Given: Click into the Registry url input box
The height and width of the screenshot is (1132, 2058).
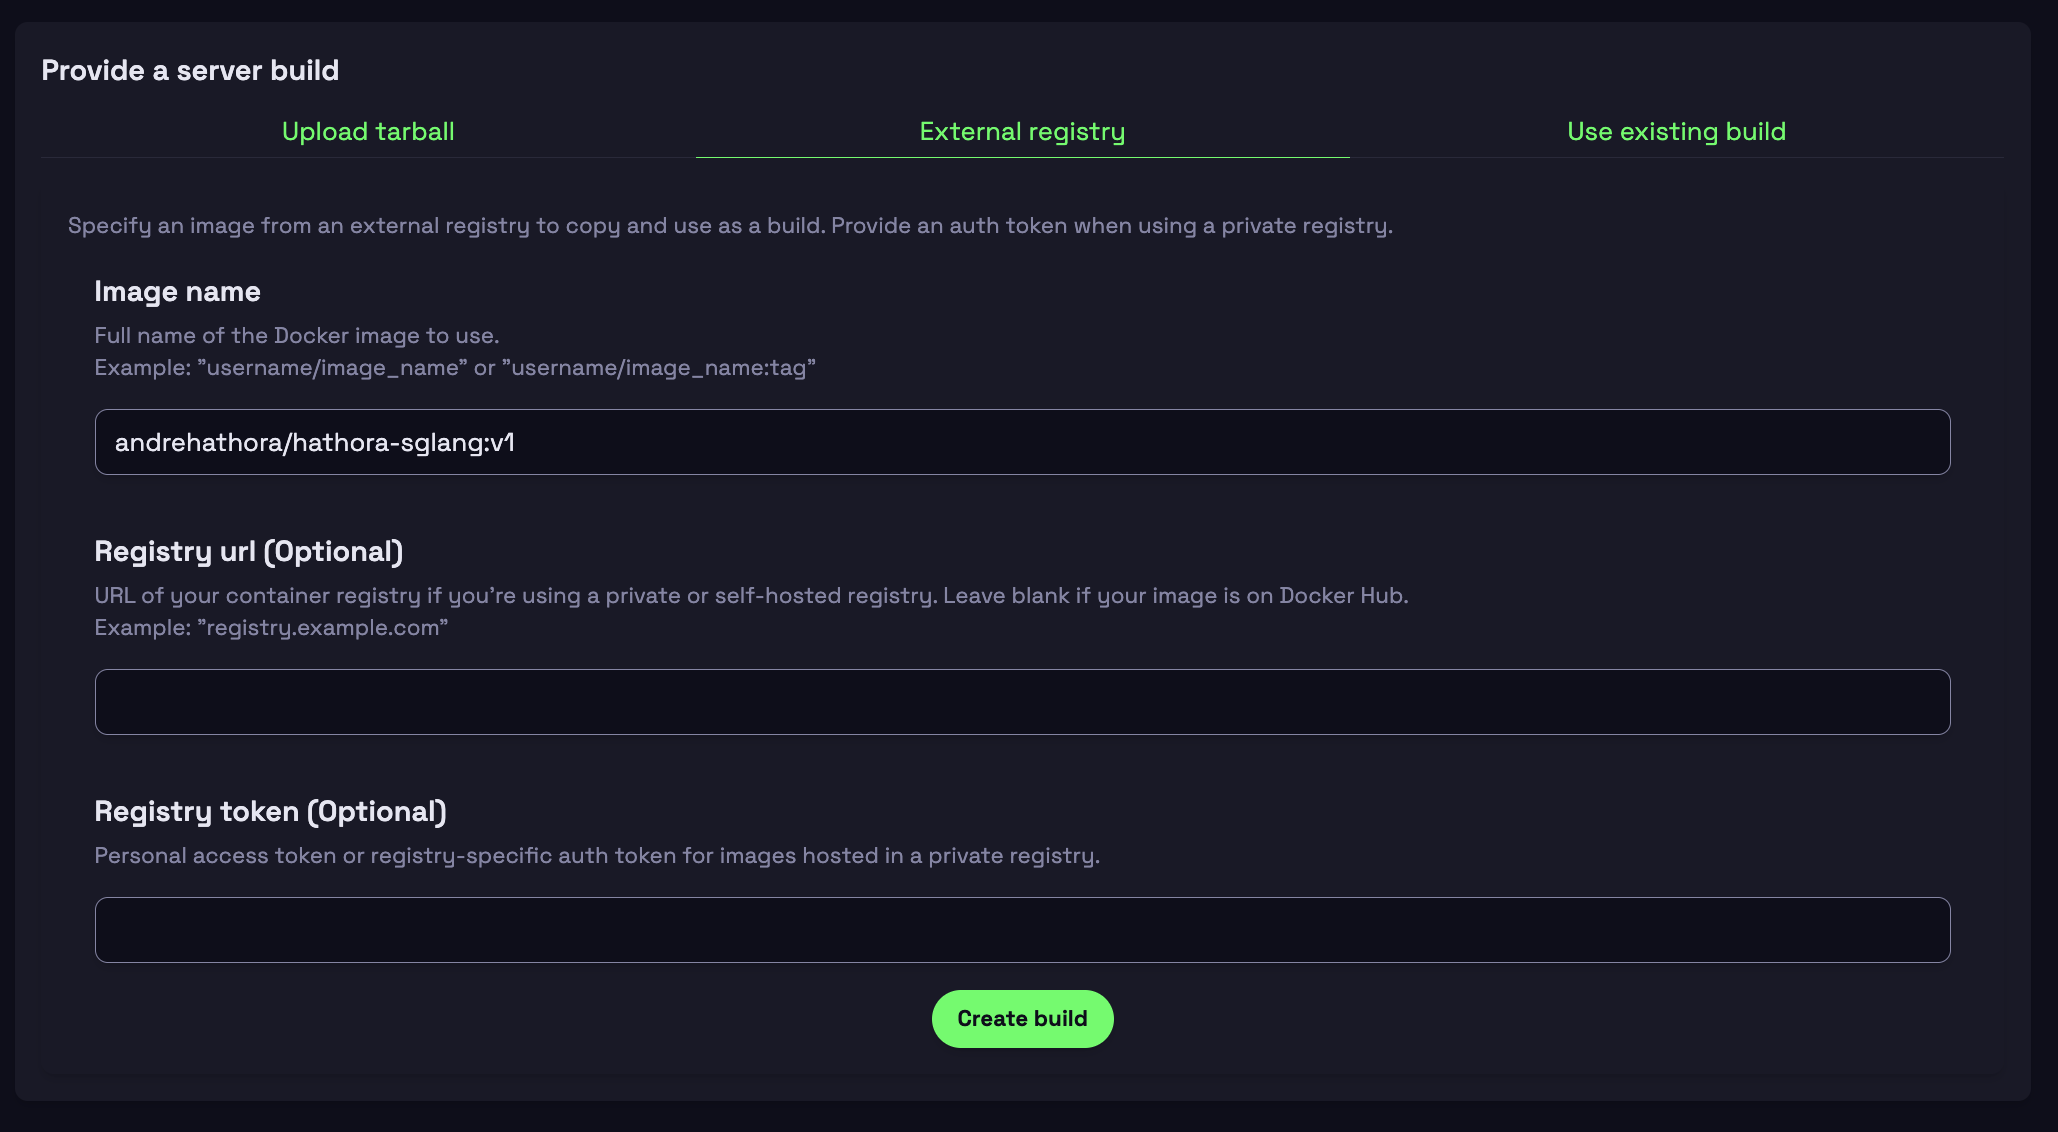Looking at the screenshot, I should (1022, 702).
